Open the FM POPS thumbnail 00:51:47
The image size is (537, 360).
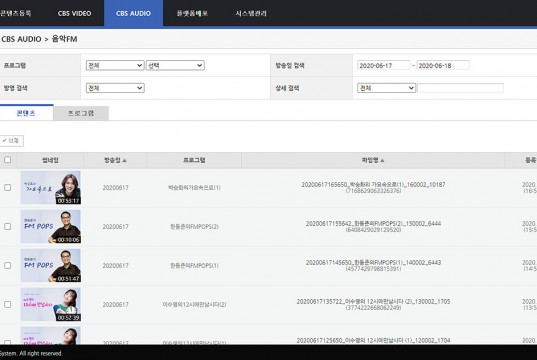pos(51,265)
